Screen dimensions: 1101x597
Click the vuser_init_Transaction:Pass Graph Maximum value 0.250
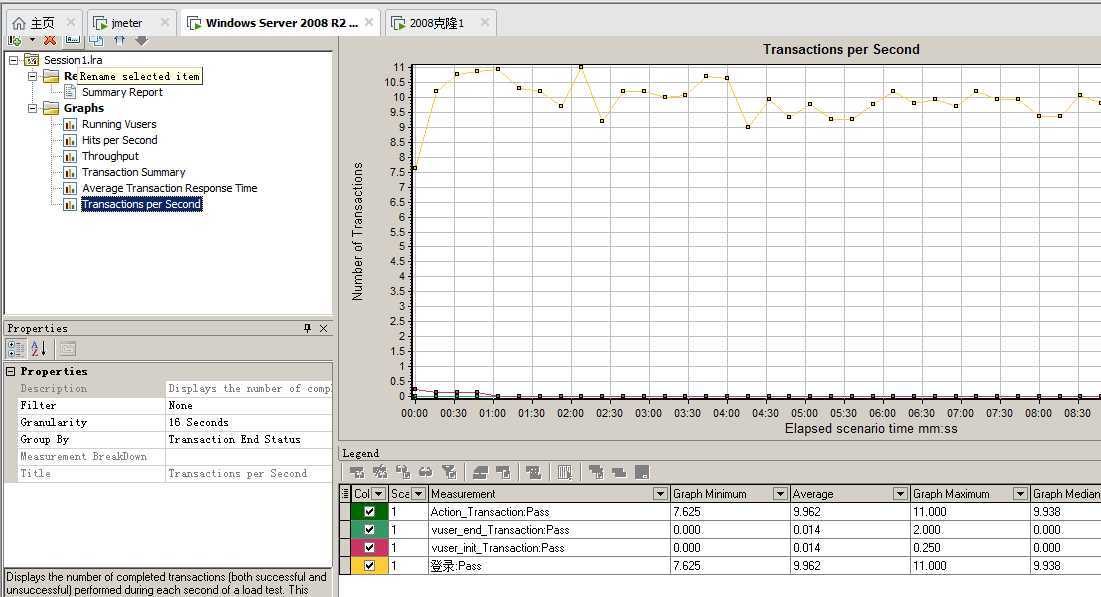click(x=970, y=548)
